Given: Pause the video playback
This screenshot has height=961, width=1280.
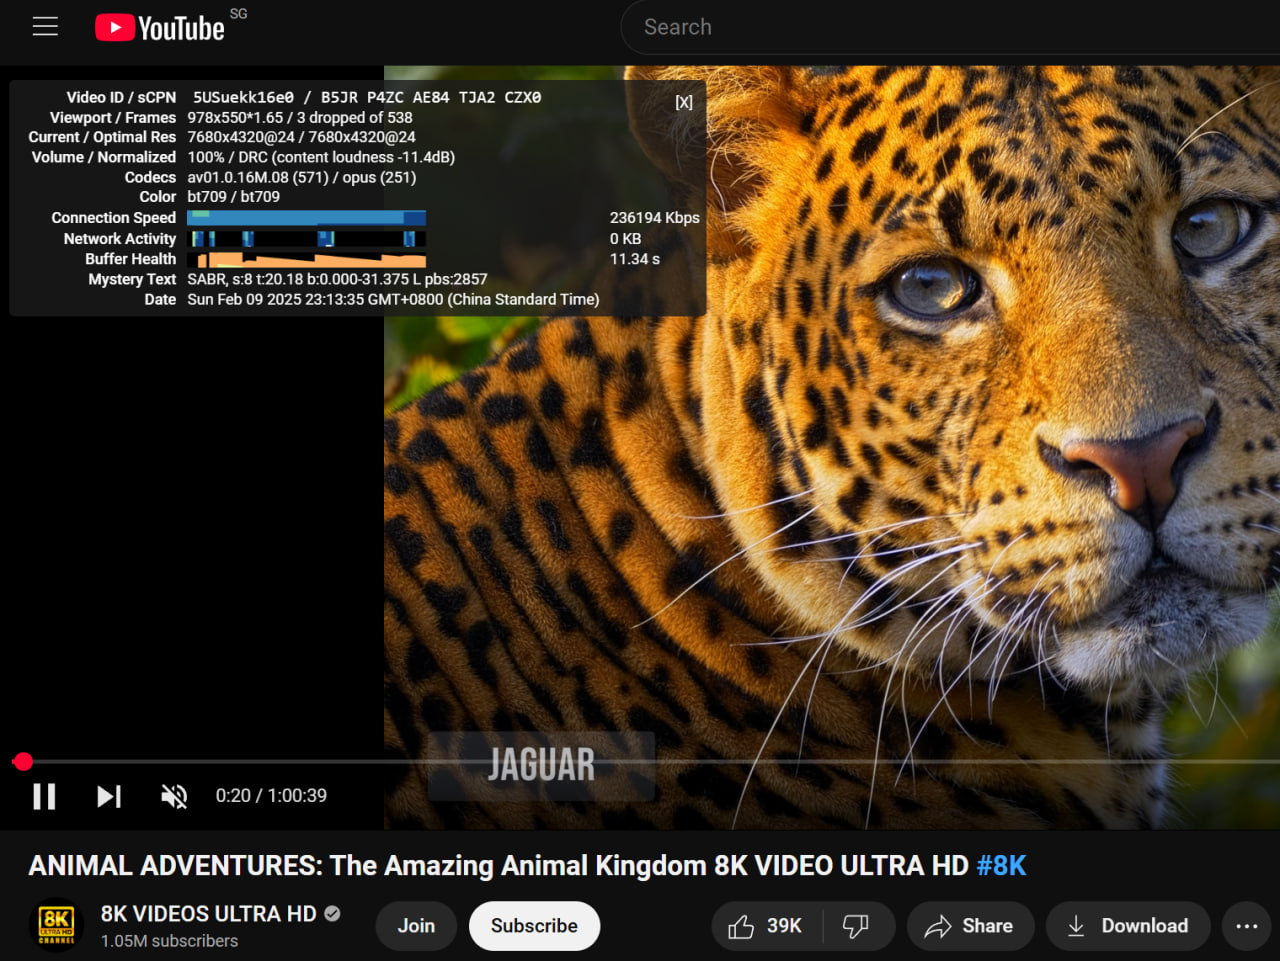Looking at the screenshot, I should pos(44,796).
